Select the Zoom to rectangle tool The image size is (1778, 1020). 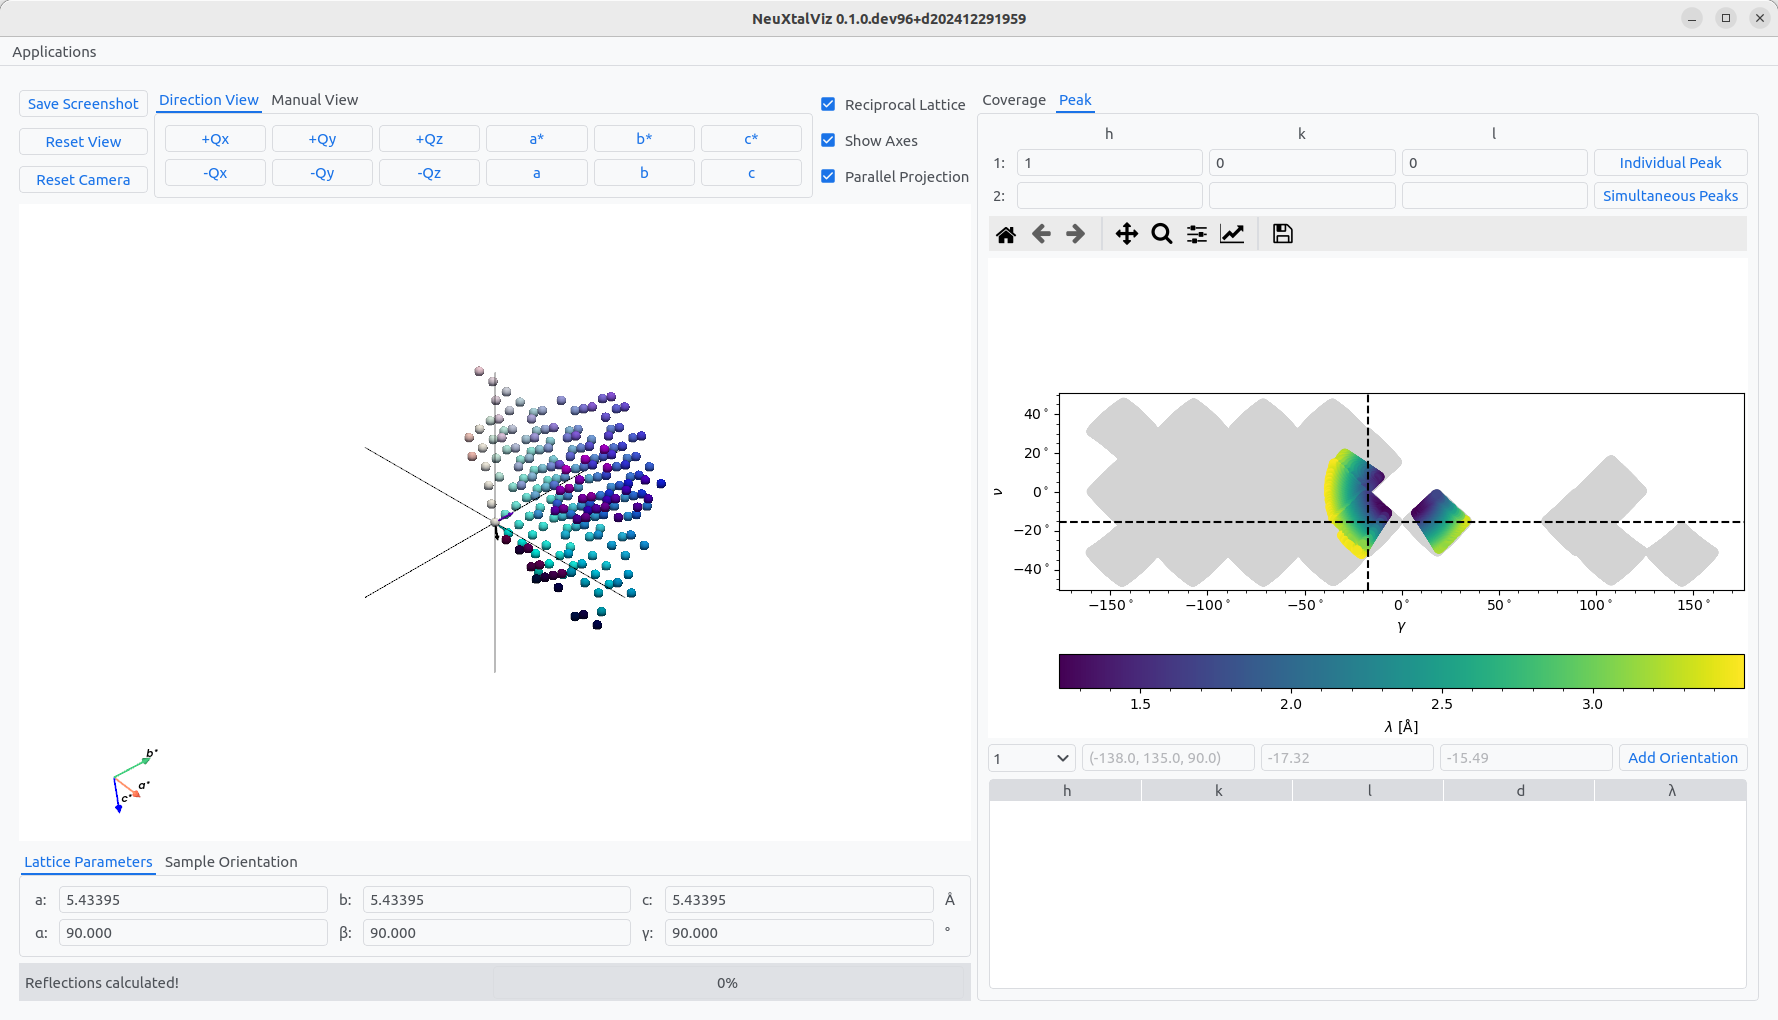pos(1161,233)
